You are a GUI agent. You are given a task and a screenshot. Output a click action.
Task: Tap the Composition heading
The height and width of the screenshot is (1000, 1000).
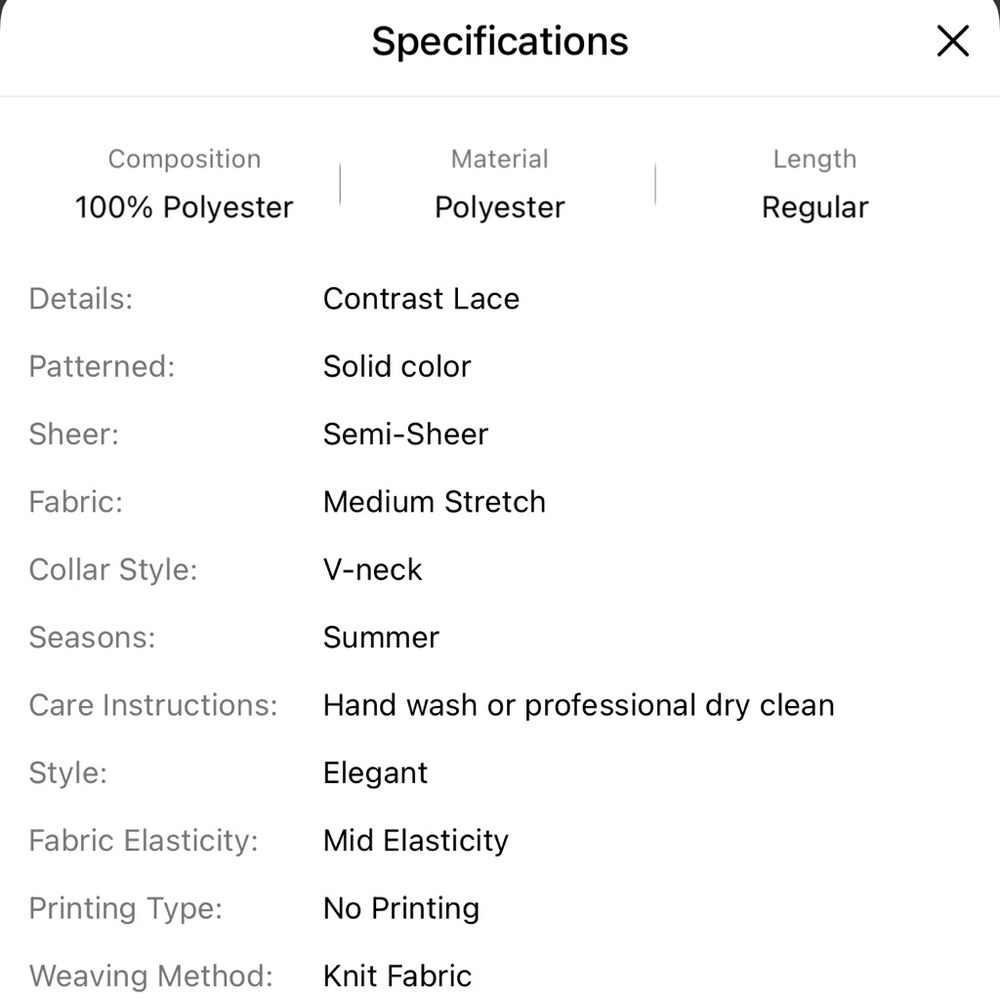(184, 159)
